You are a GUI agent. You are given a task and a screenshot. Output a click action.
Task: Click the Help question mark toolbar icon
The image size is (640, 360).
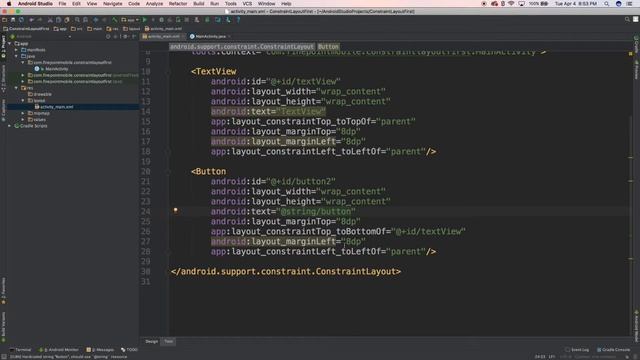pyautogui.click(x=238, y=20)
